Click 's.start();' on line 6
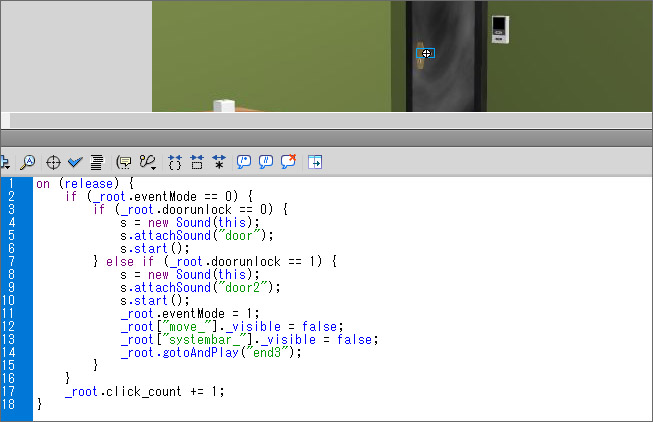This screenshot has height=422, width=653. 155,248
